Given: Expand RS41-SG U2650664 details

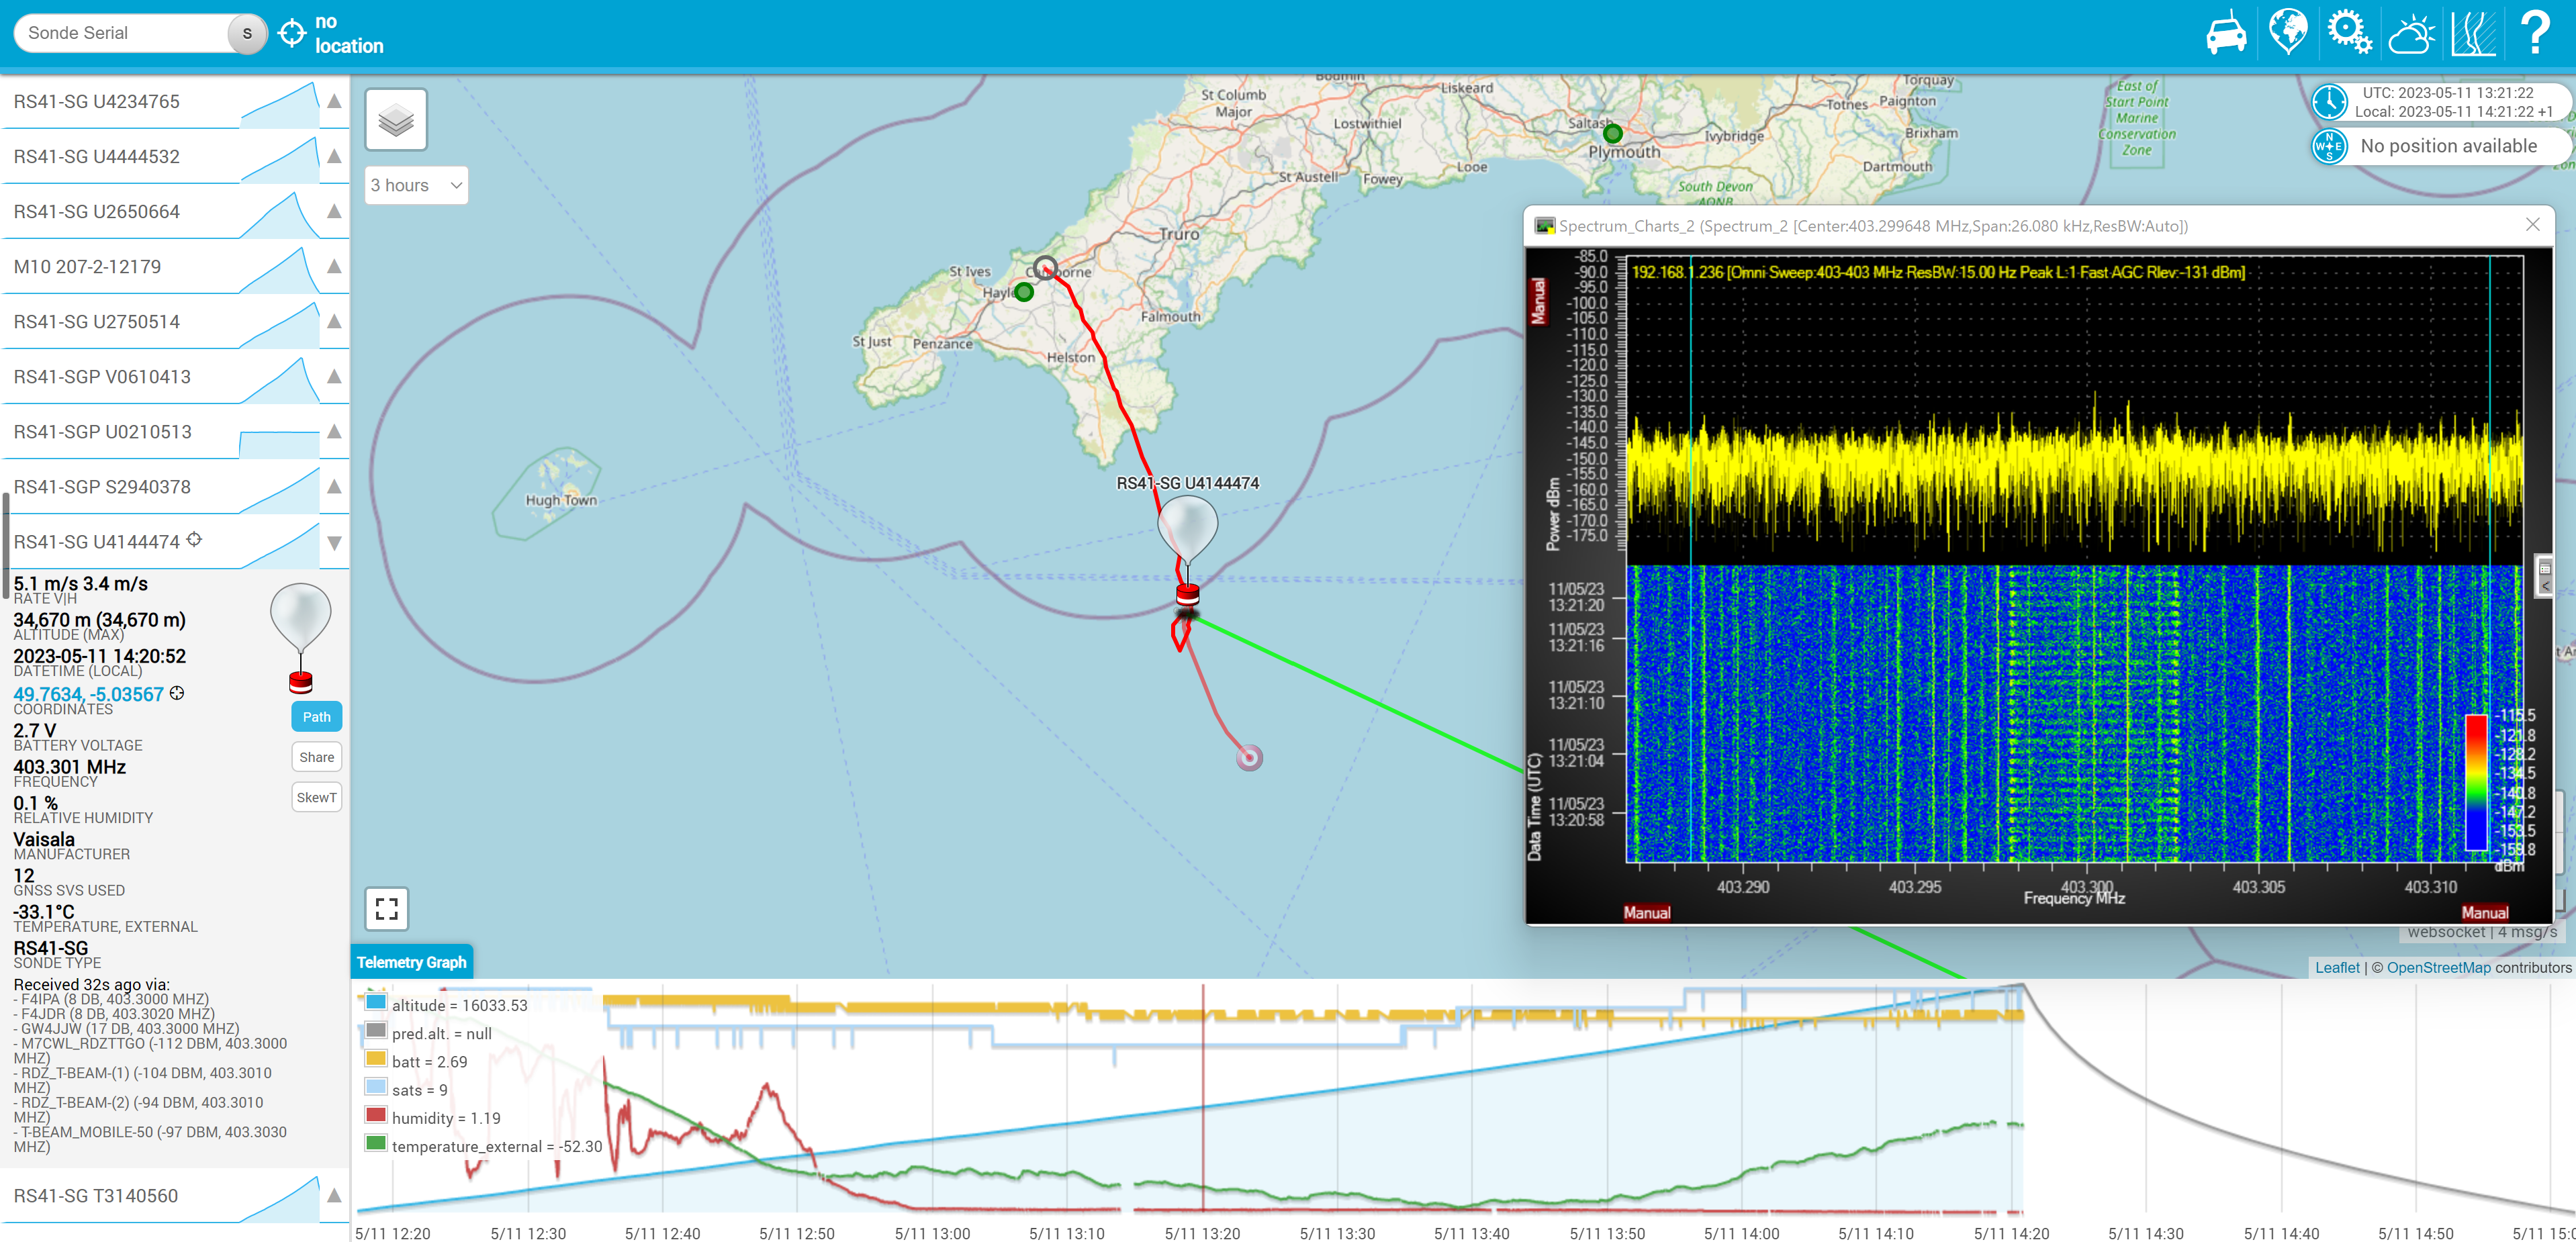Looking at the screenshot, I should pos(334,211).
